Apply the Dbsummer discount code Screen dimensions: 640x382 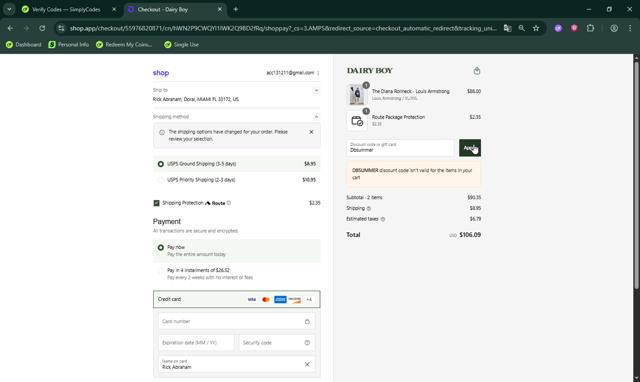(470, 148)
